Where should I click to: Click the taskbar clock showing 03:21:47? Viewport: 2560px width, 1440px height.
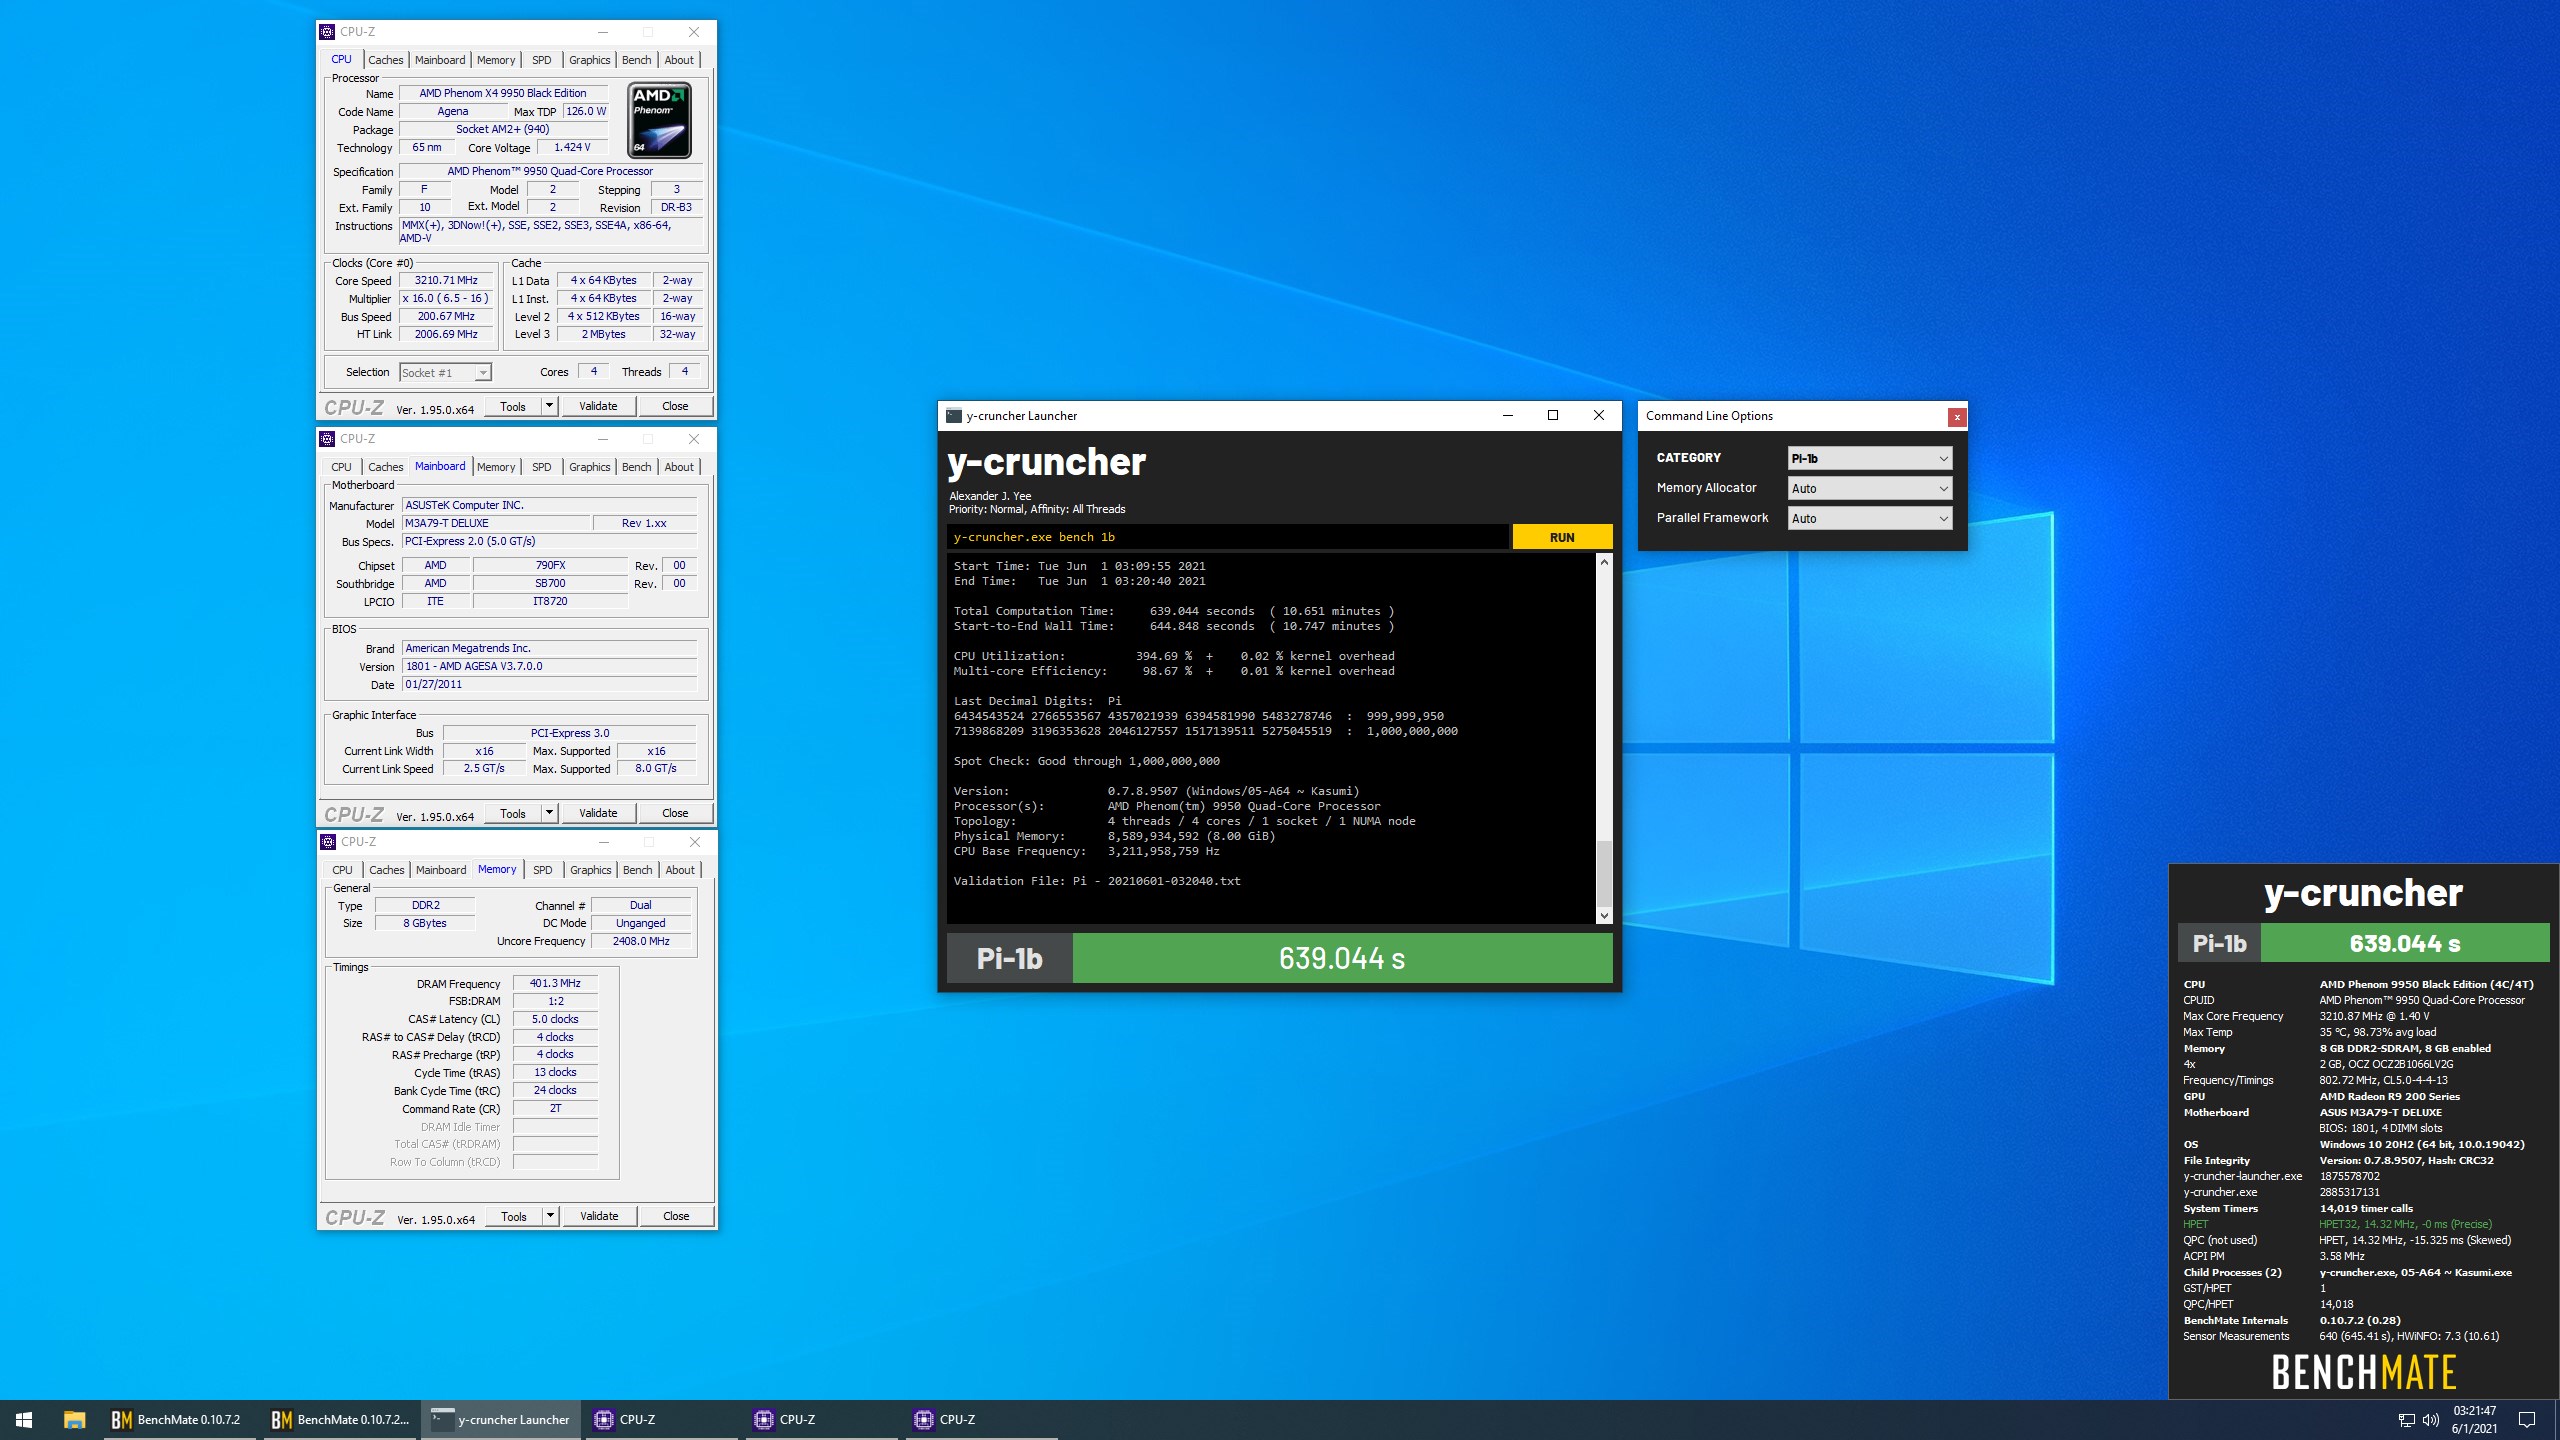[x=2474, y=1420]
